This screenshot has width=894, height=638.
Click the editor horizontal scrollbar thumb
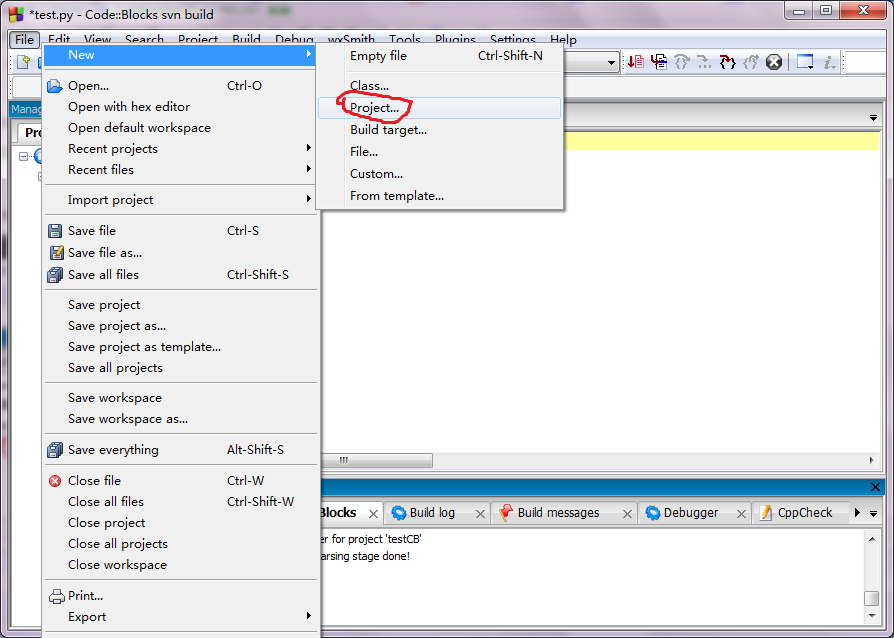[376, 460]
